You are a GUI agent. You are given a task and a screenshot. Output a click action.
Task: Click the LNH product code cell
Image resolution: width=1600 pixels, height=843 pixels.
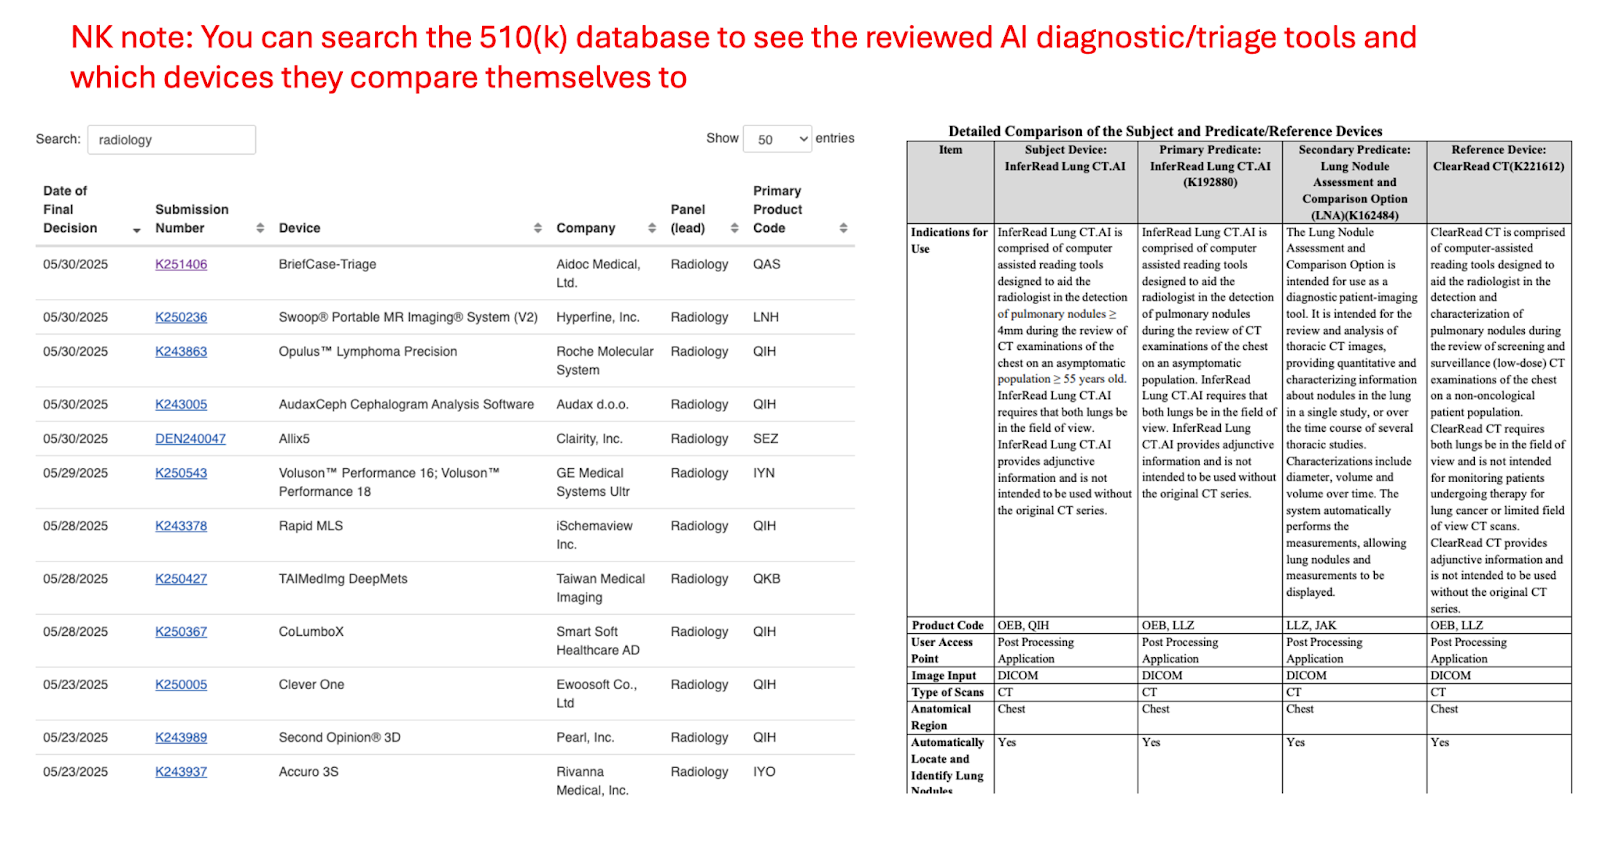(x=766, y=317)
